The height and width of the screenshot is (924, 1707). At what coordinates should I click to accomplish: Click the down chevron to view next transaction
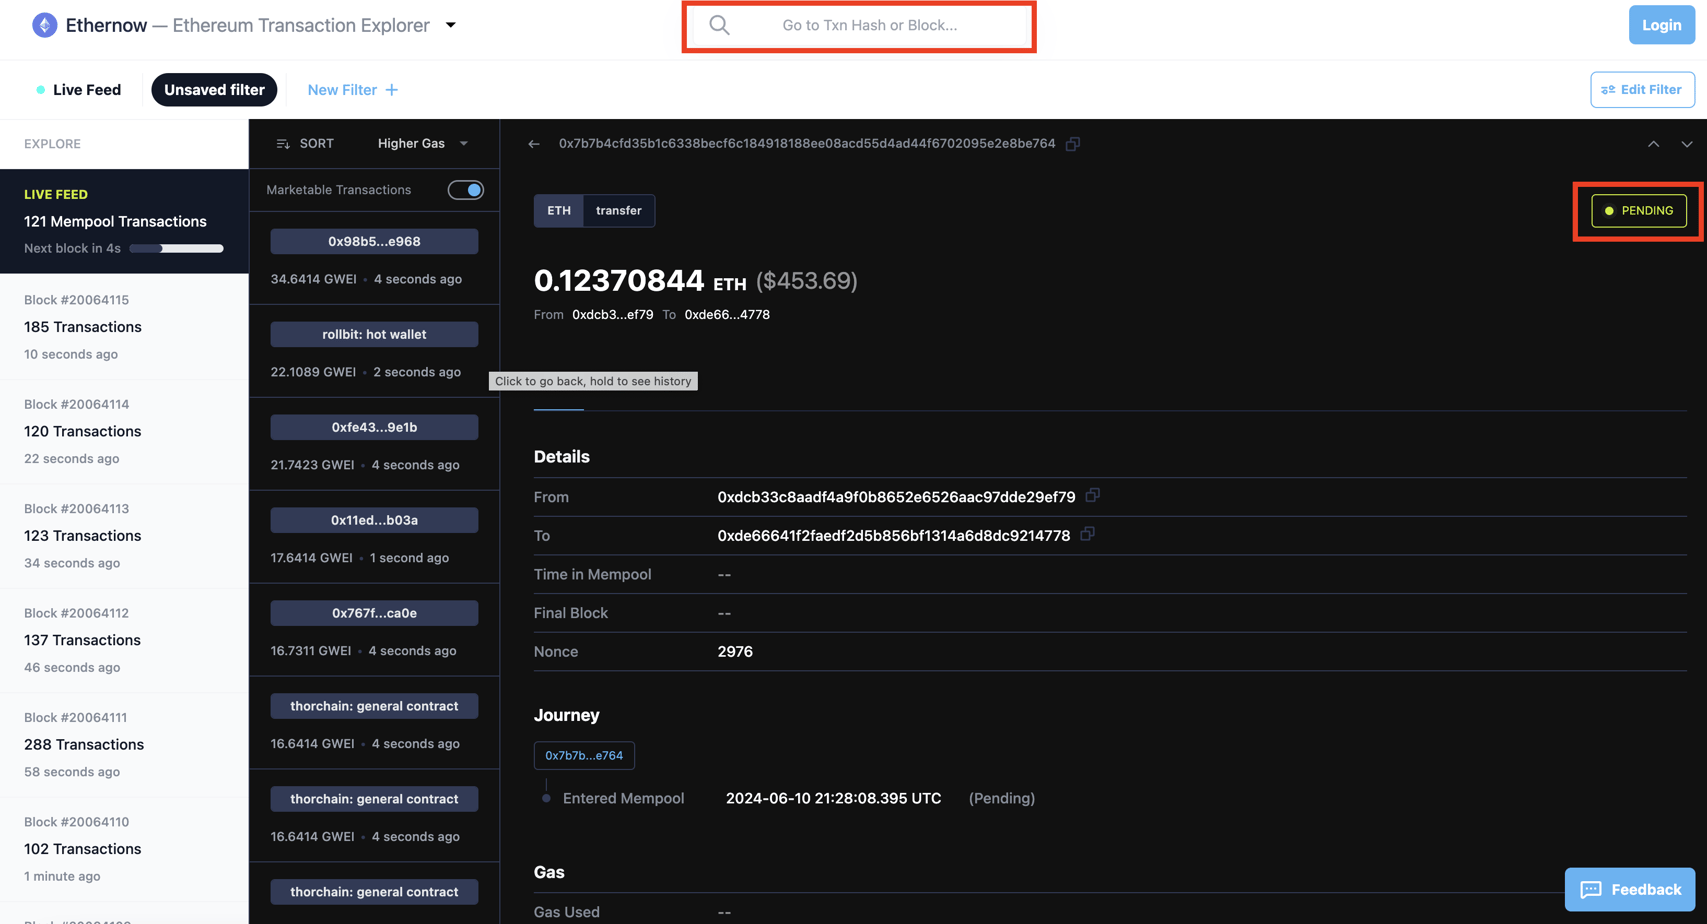click(x=1687, y=144)
